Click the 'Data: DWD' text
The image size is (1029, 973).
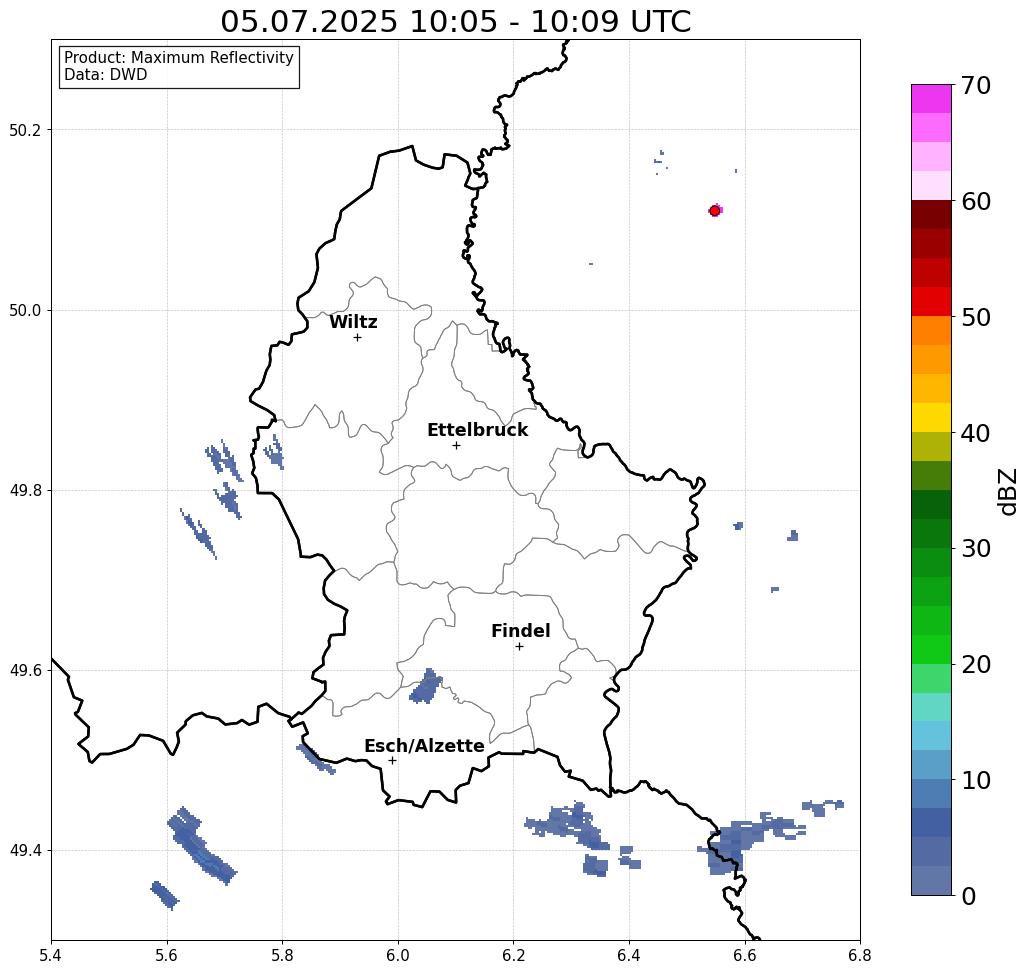click(106, 75)
